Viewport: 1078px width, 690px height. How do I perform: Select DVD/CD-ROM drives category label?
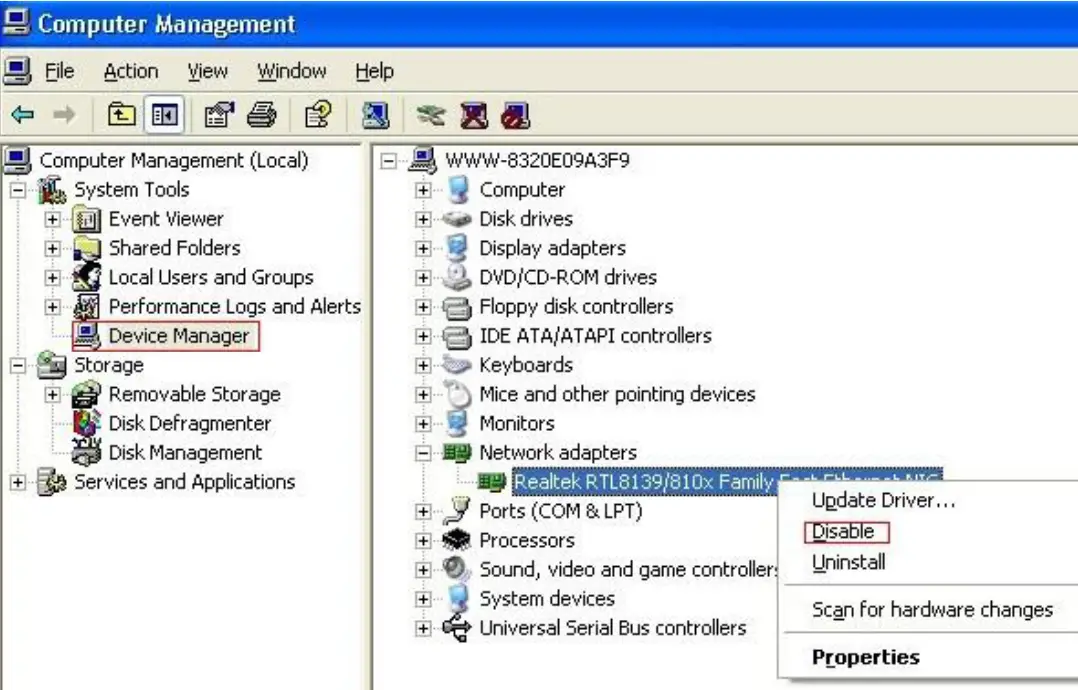pyautogui.click(x=568, y=278)
